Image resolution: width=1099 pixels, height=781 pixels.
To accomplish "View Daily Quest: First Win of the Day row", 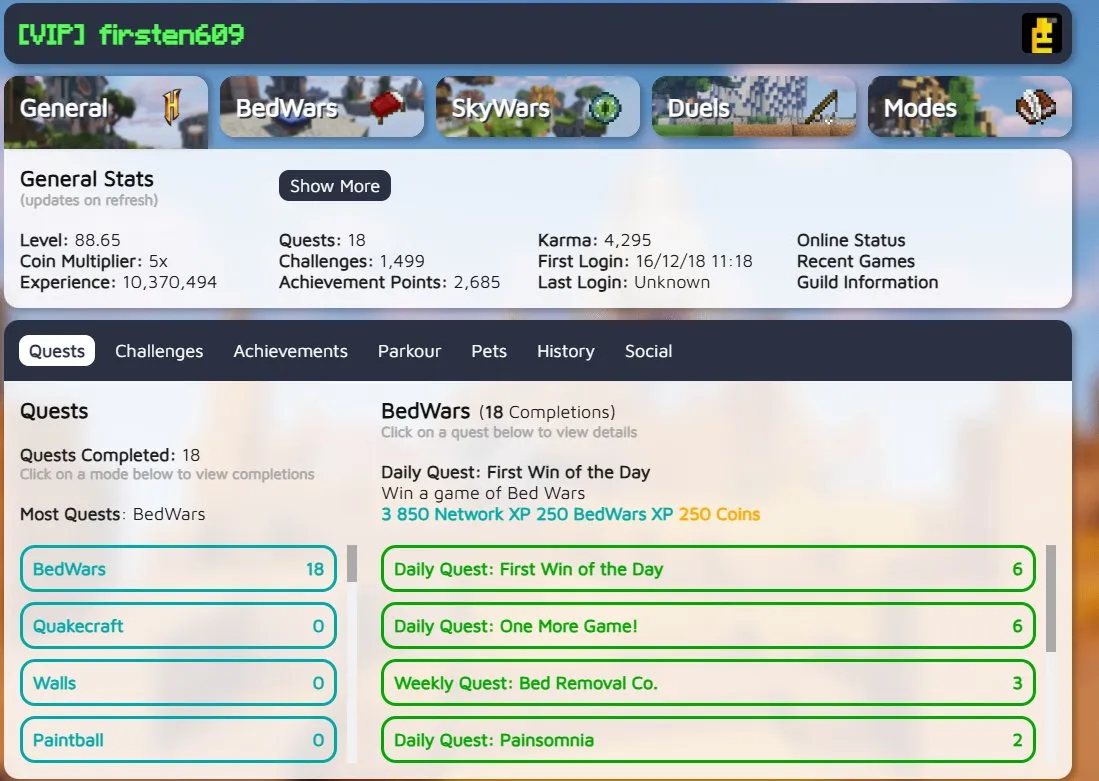I will [708, 569].
